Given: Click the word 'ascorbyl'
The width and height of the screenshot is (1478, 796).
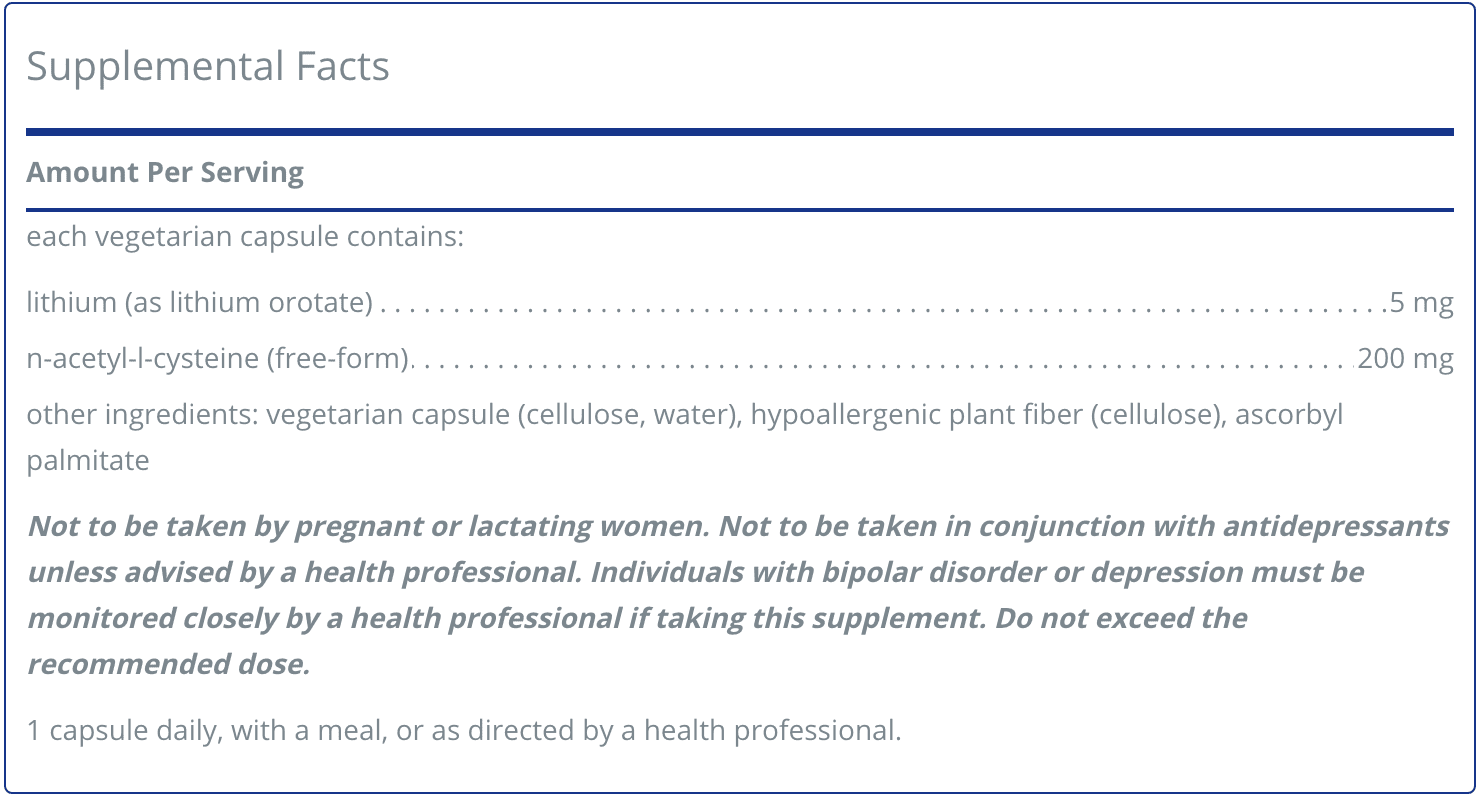Looking at the screenshot, I should point(1289,414).
